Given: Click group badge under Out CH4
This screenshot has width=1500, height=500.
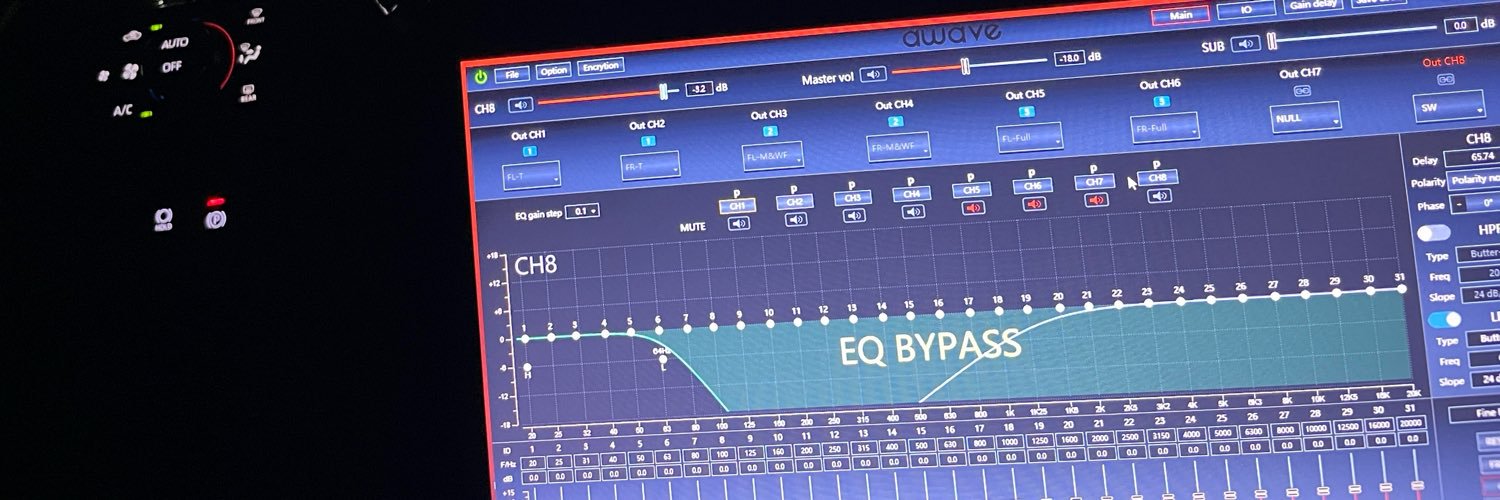Looking at the screenshot, I should [x=896, y=122].
